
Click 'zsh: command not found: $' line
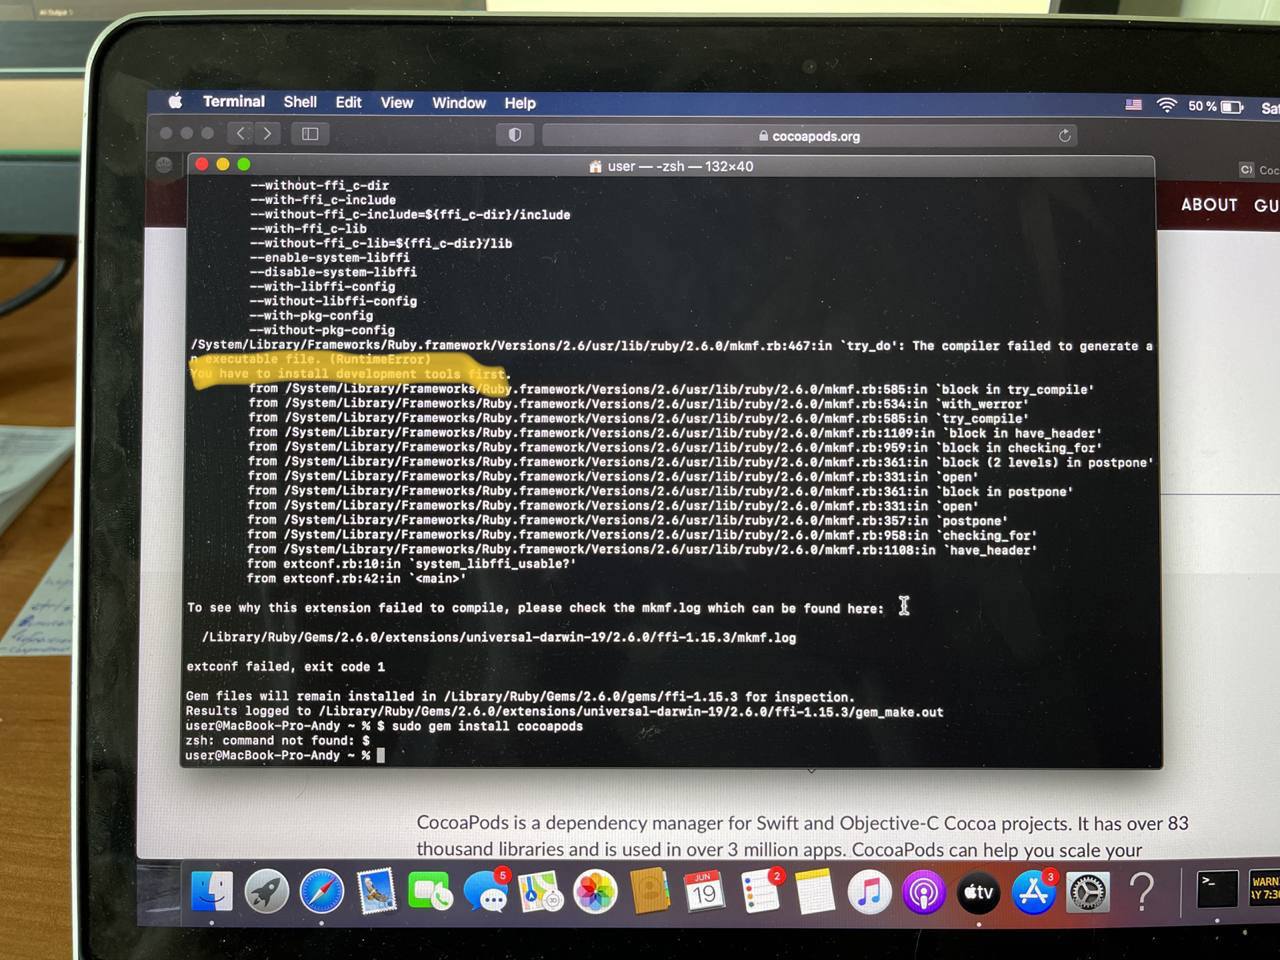(277, 741)
